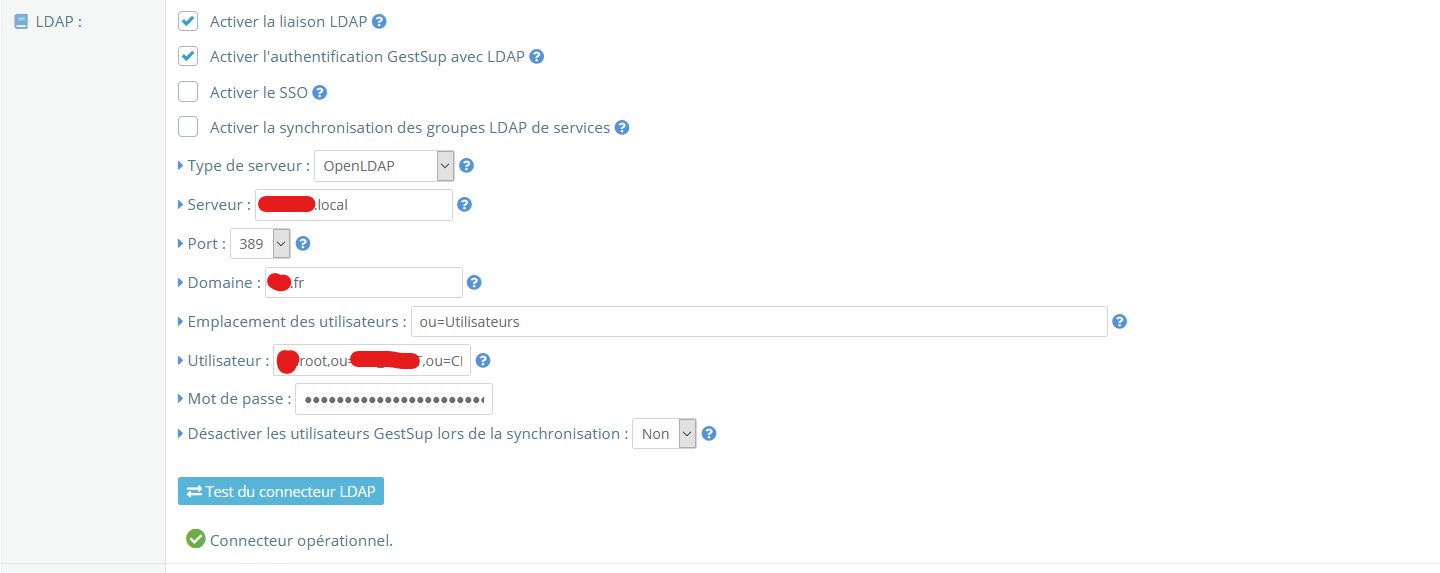Image resolution: width=1440 pixels, height=573 pixels.
Task: Expand the Port 389 dropdown
Action: point(260,243)
